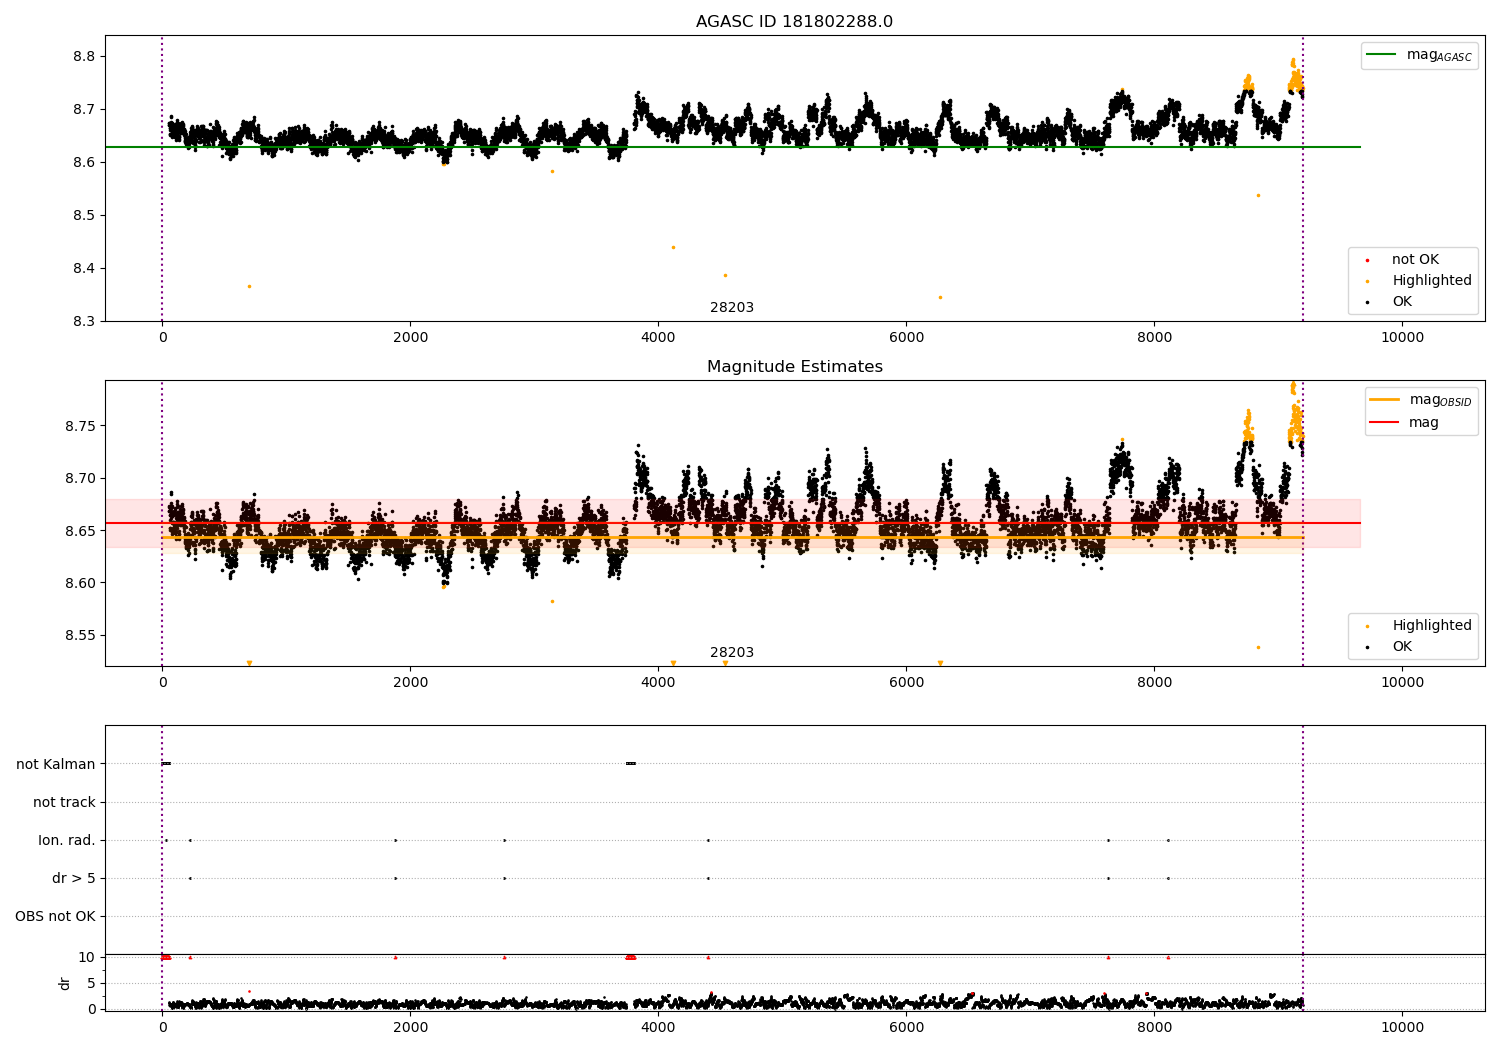Click the "4000" x-tick under the middle plot

[x=658, y=683]
